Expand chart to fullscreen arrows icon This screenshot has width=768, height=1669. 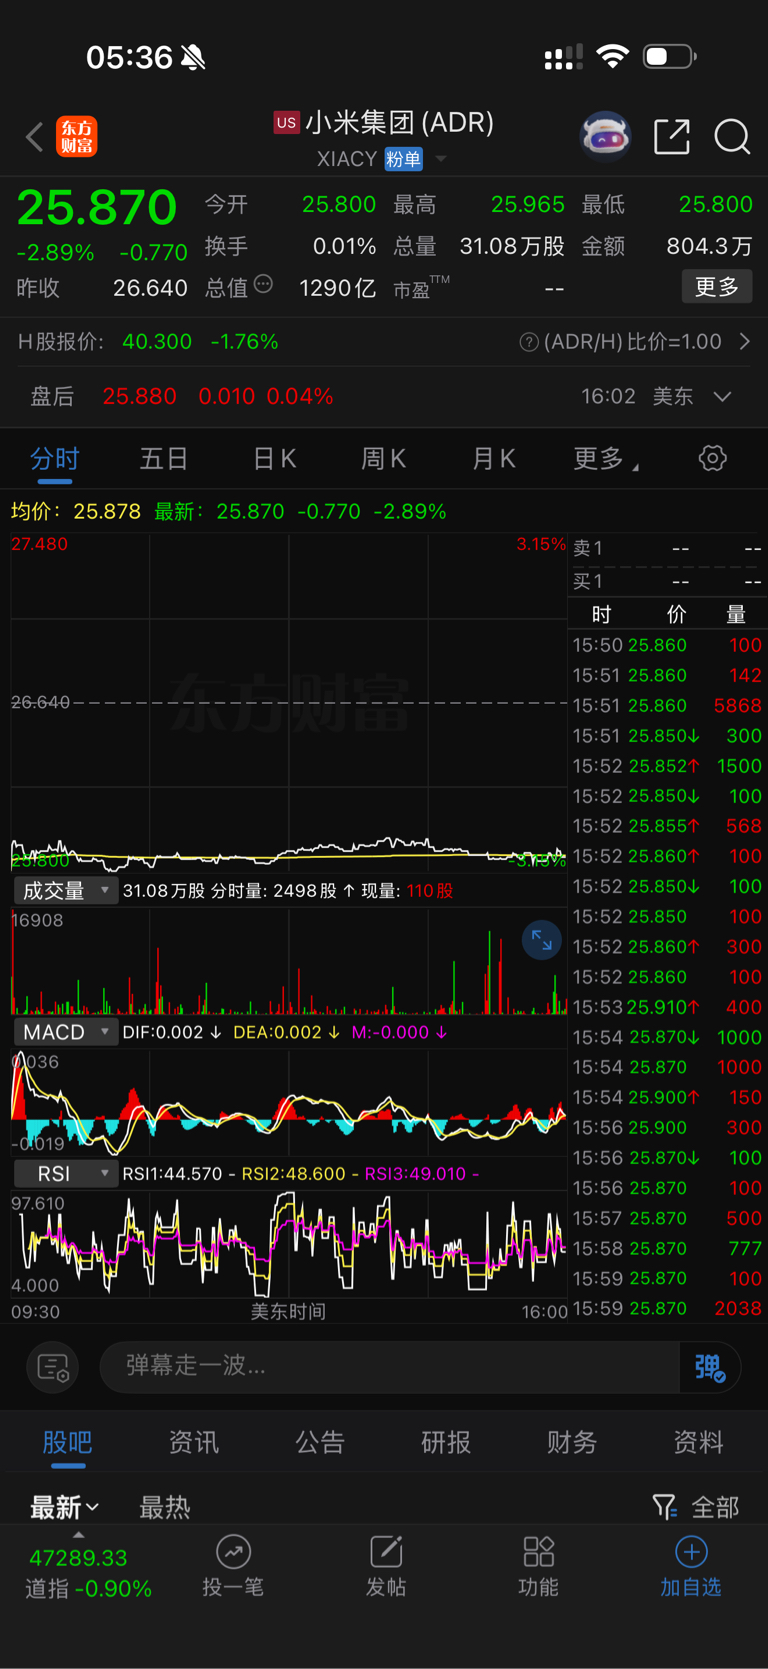tap(541, 940)
